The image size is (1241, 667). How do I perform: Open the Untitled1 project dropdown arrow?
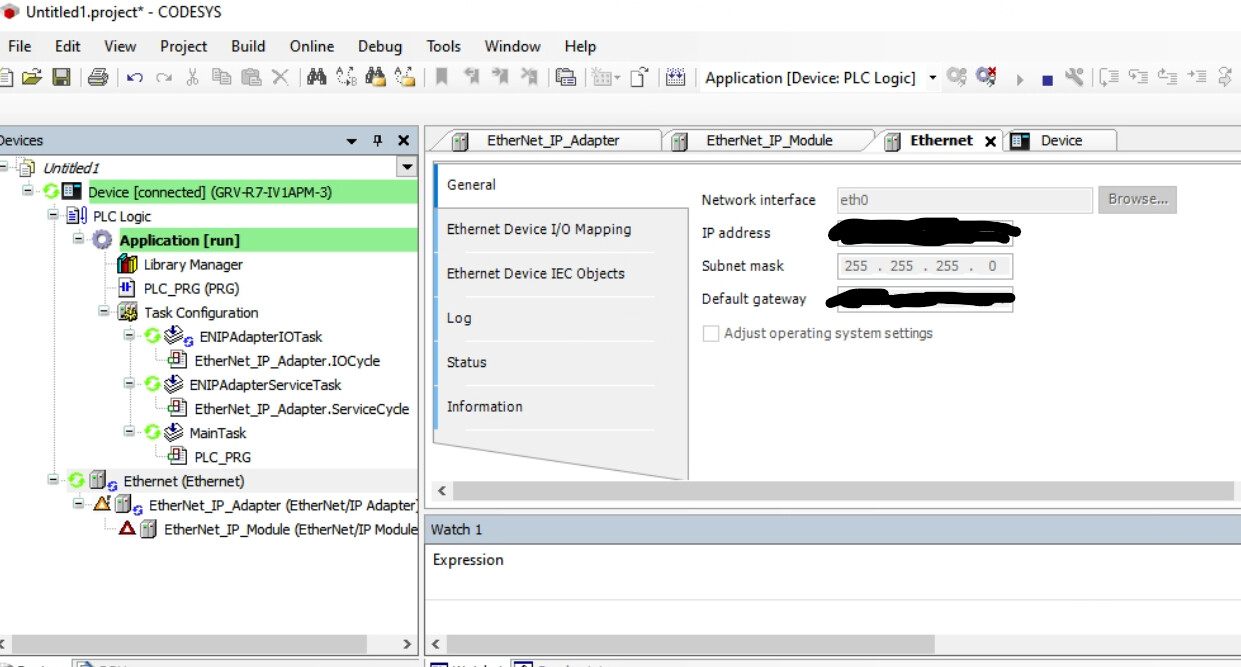406,167
